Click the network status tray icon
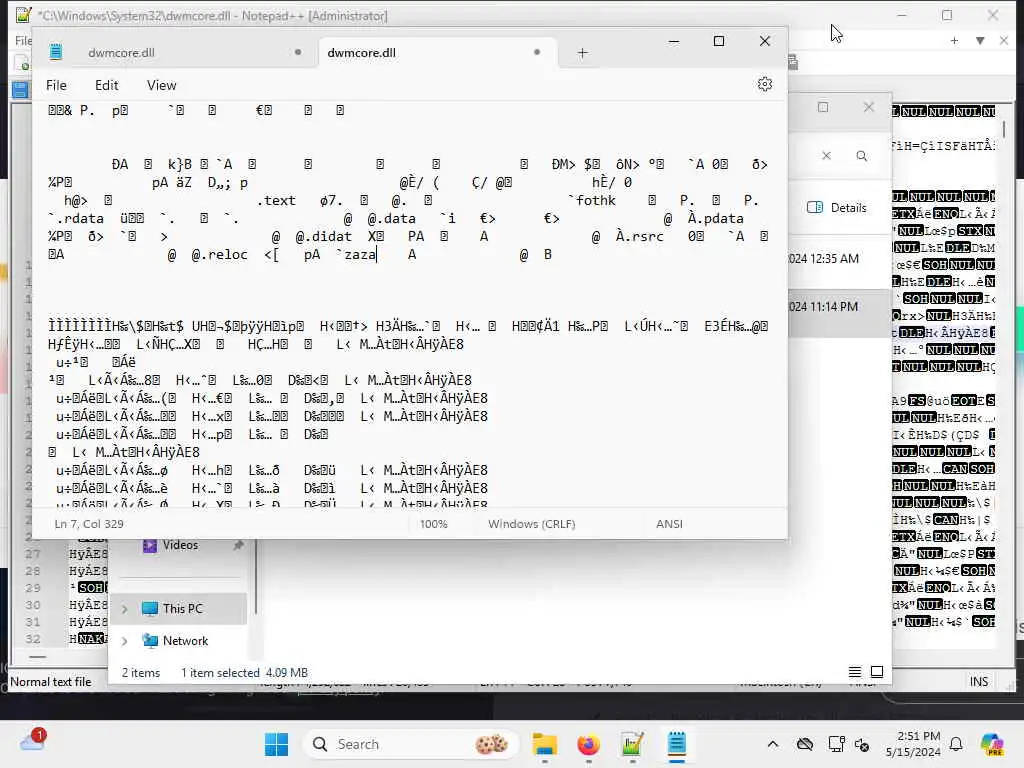The image size is (1024, 768). coord(836,744)
